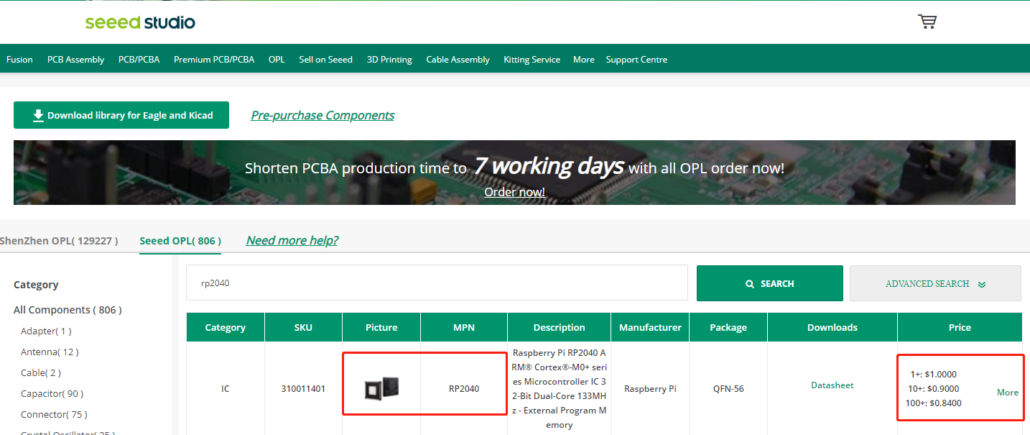Open the Pre-purchase Components link
1030x435 pixels.
(322, 116)
